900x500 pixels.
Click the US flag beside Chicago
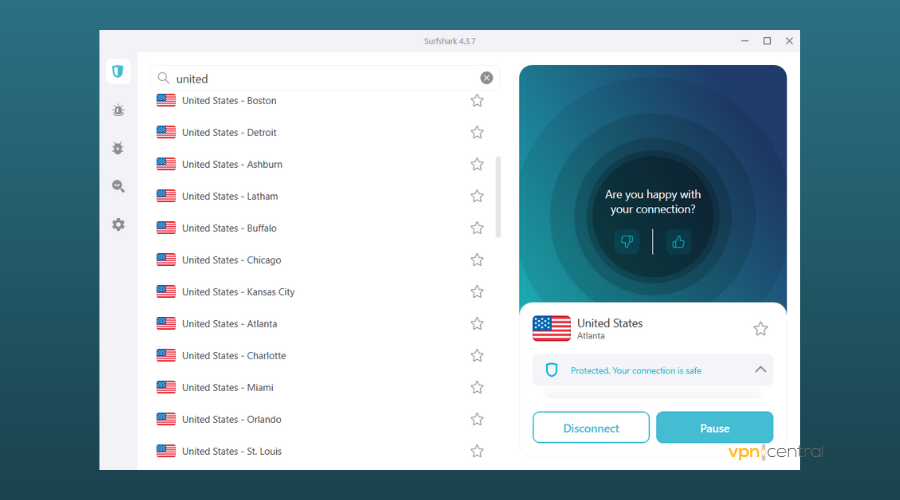(x=166, y=259)
